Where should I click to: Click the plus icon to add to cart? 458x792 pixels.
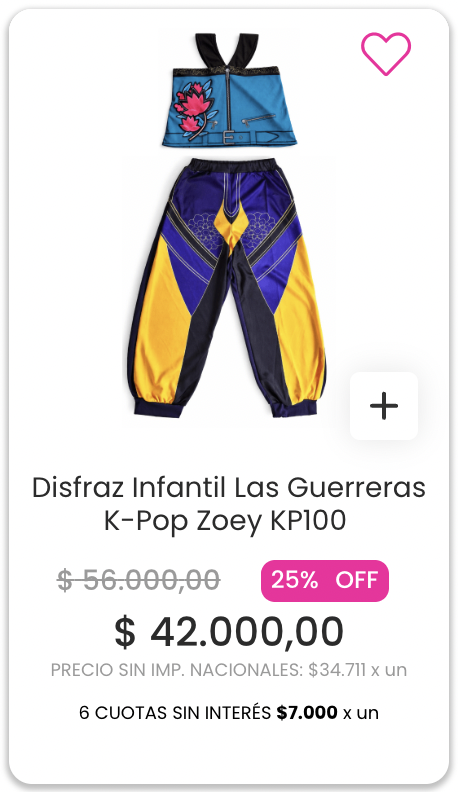(x=384, y=406)
